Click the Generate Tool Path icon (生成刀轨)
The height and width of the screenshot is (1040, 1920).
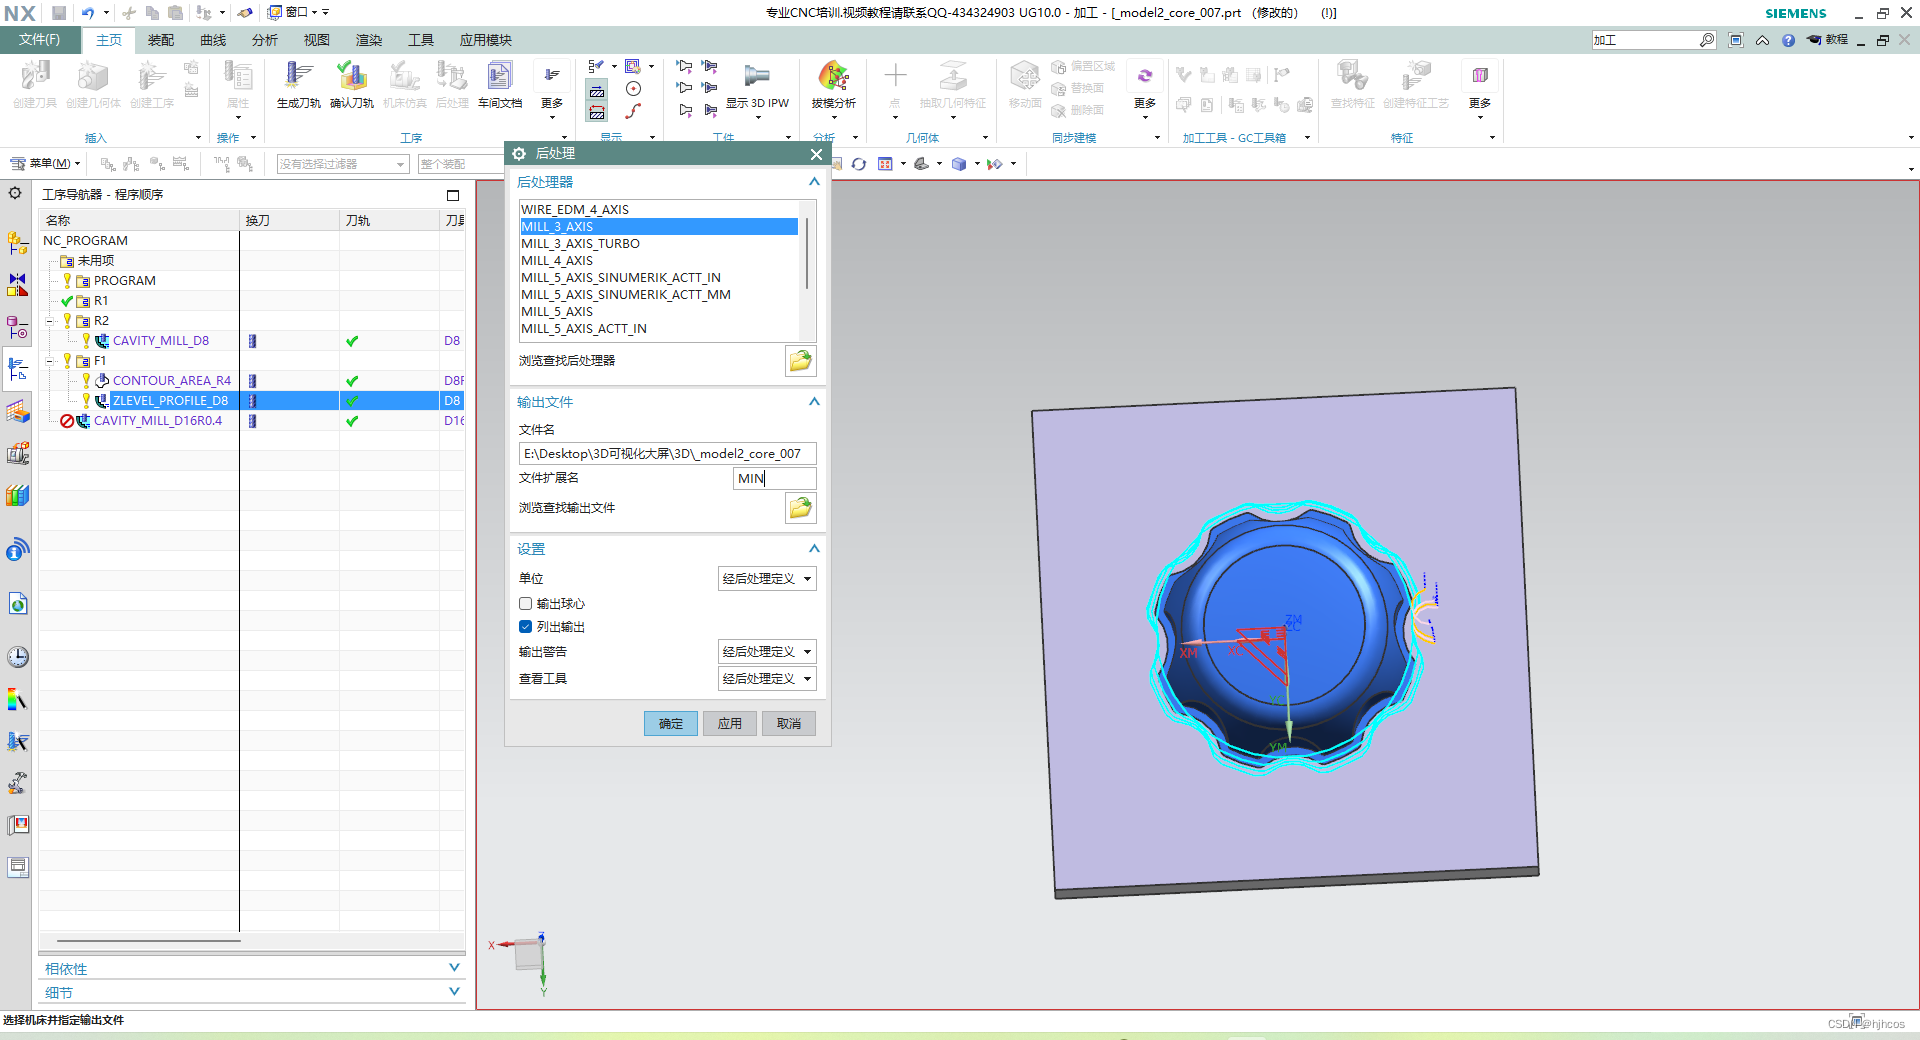pos(298,84)
